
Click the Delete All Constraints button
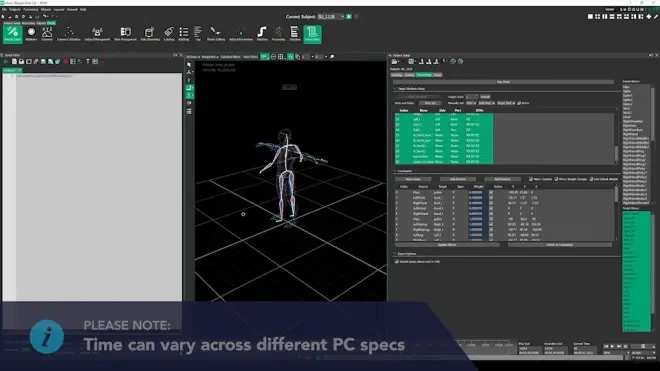(559, 245)
